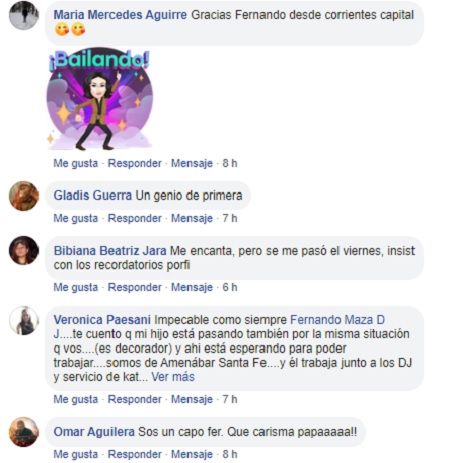
Task: Send a message to Bibiana Beatriz Jara
Action: pos(192,287)
